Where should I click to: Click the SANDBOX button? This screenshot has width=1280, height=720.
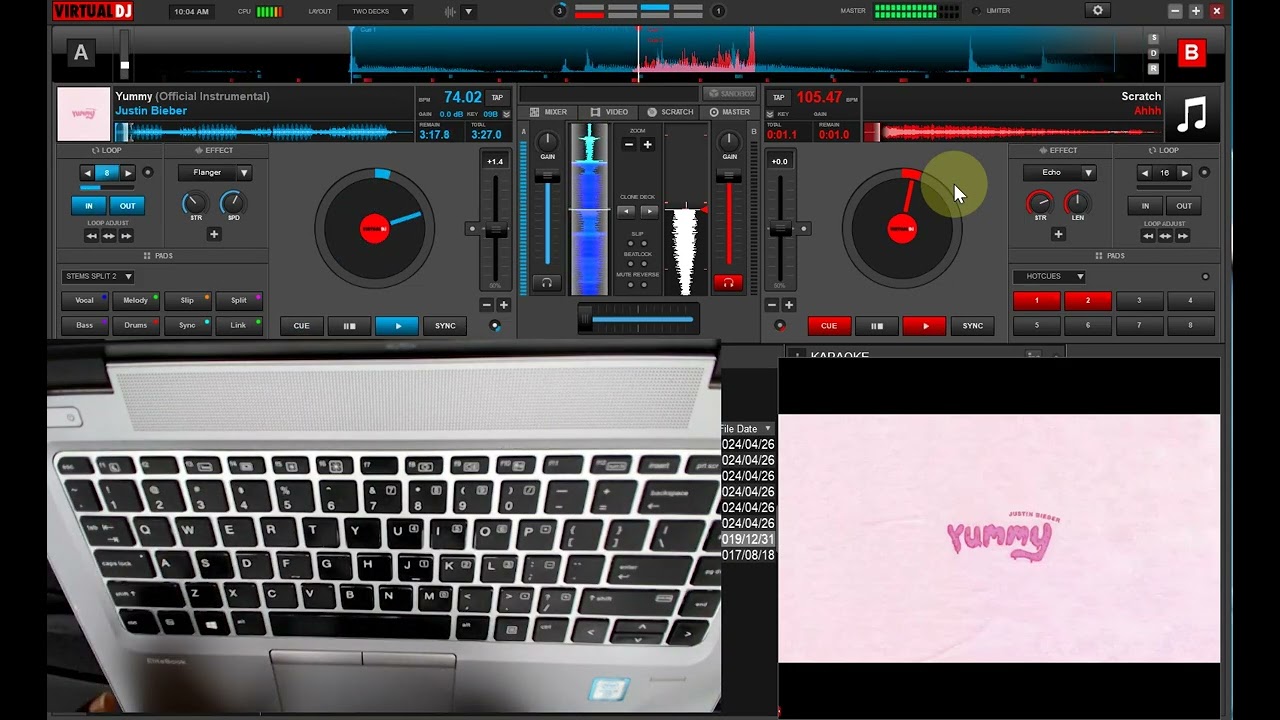tap(730, 93)
